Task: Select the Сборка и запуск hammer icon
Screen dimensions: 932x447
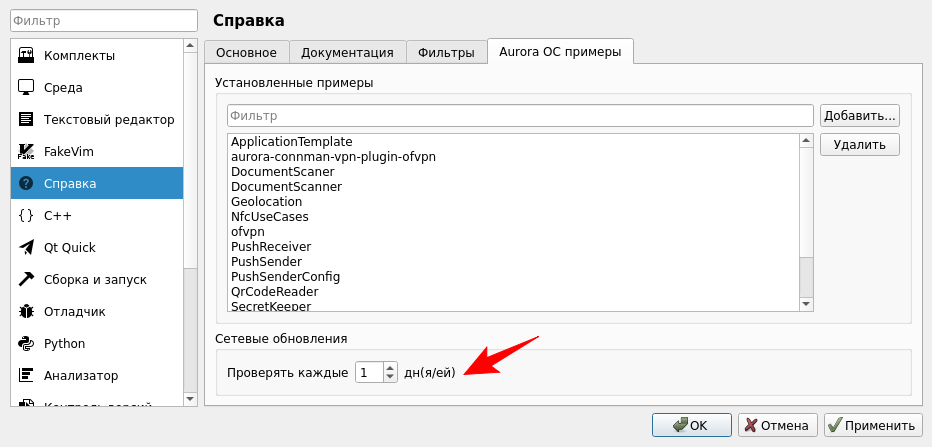Action: pyautogui.click(x=27, y=279)
